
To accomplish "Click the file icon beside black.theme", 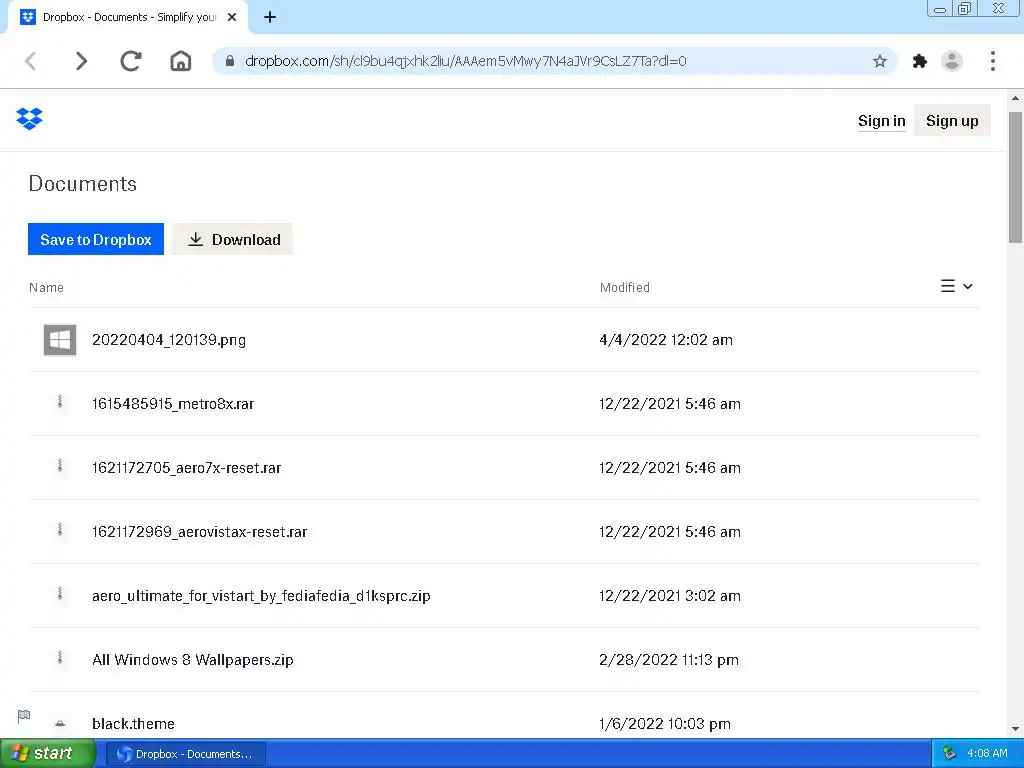I will point(60,723).
